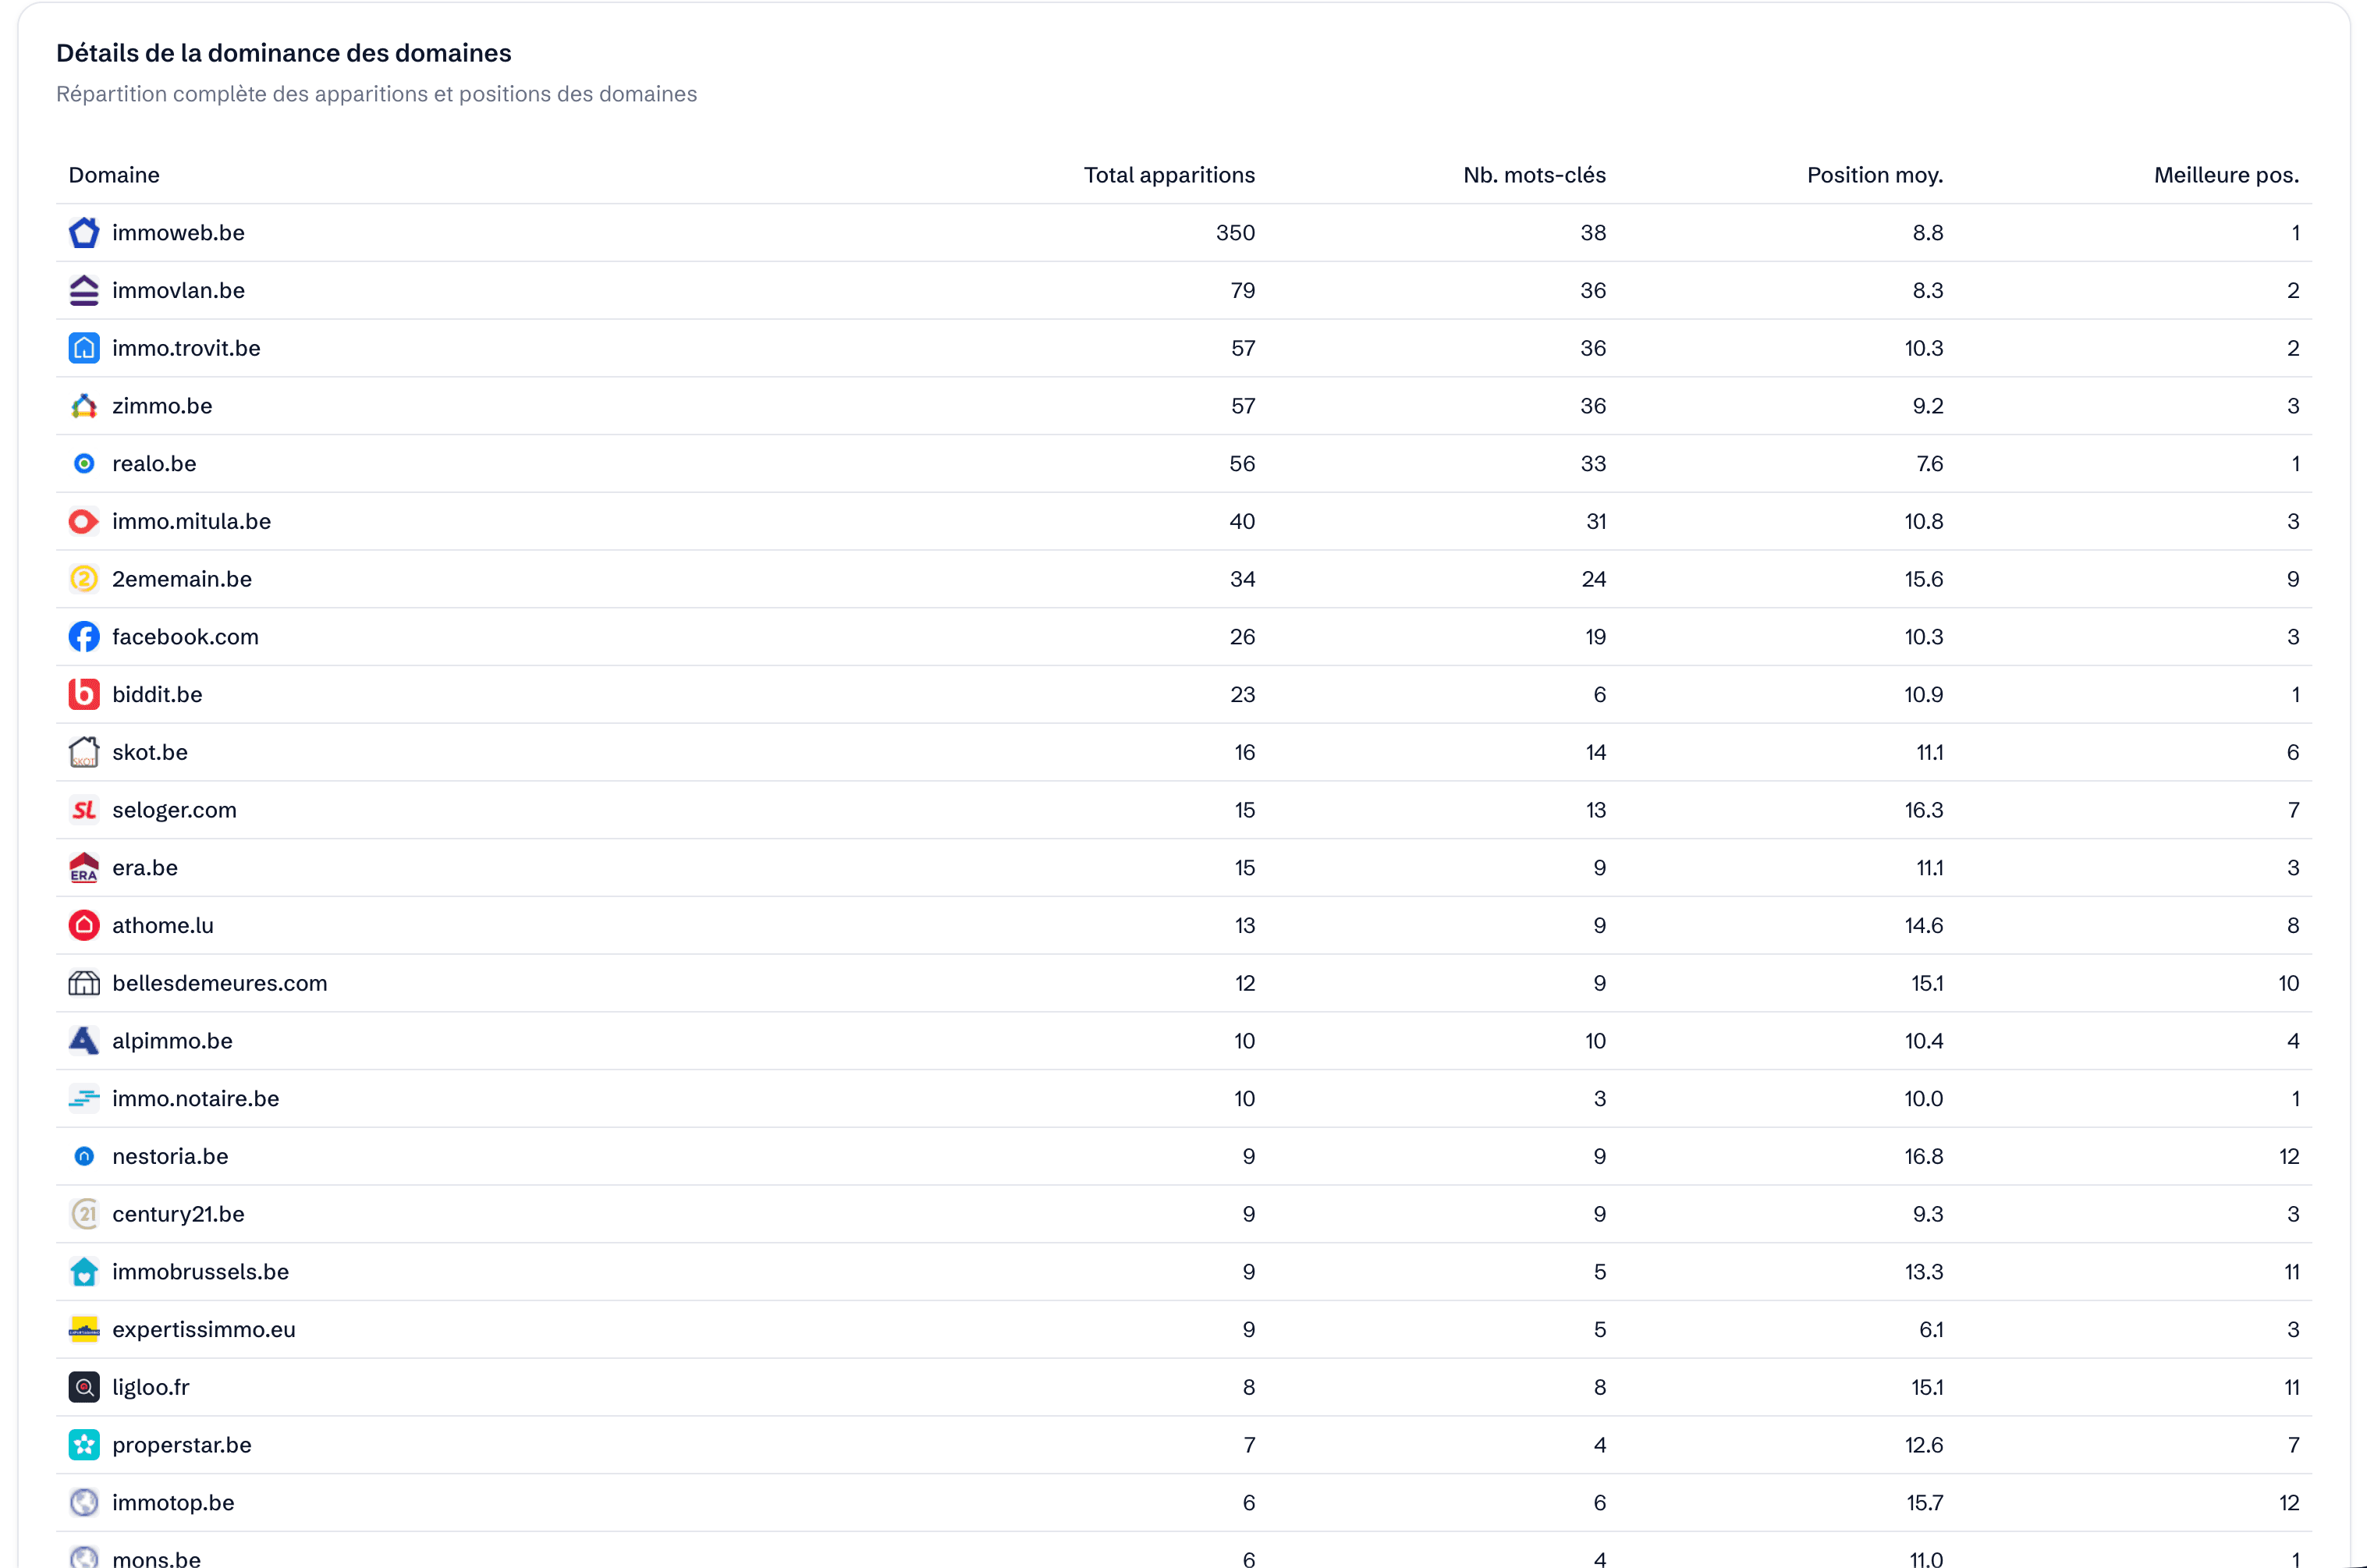Sort by the Position moy. column header

coord(1874,175)
